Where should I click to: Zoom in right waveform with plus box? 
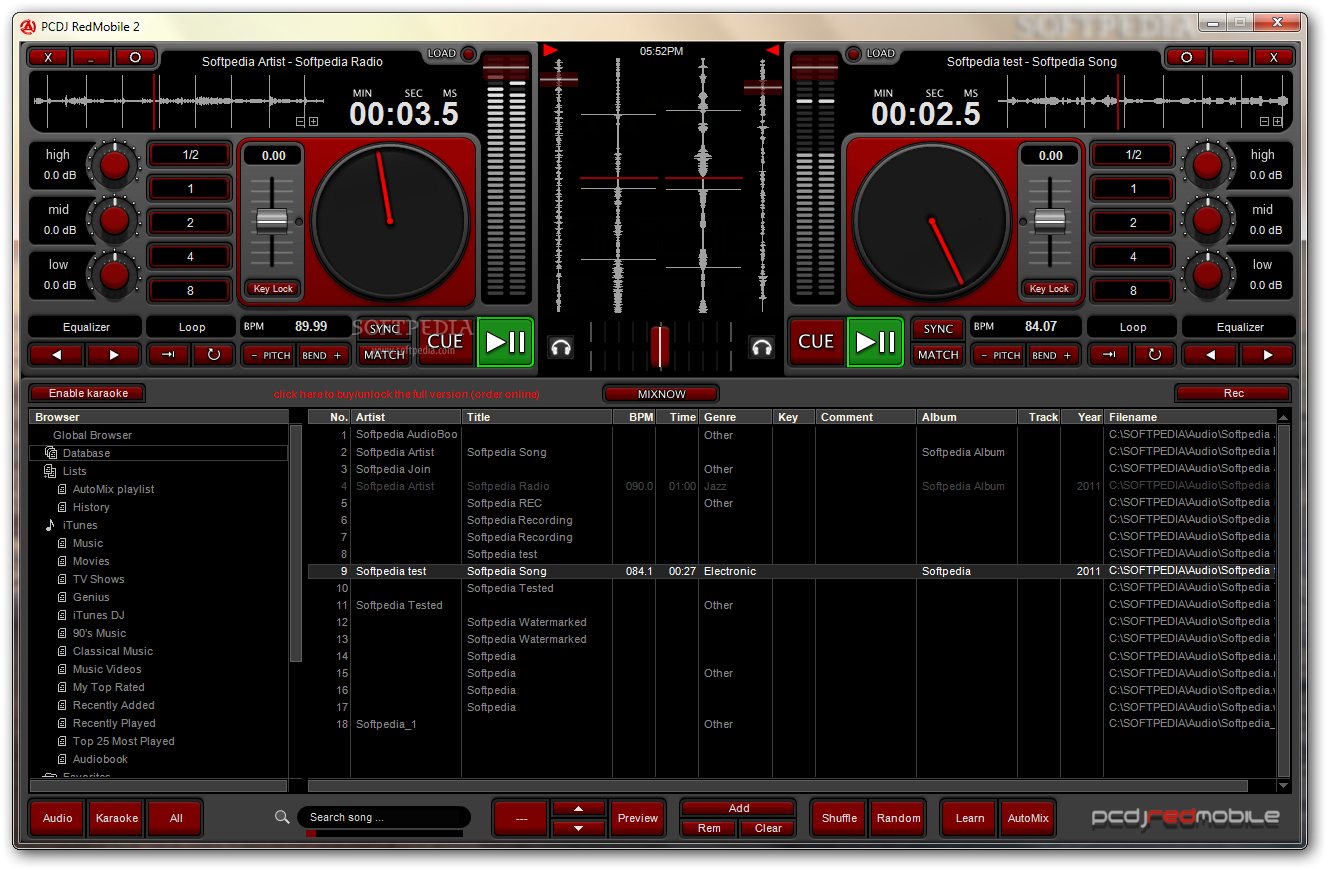point(1278,121)
